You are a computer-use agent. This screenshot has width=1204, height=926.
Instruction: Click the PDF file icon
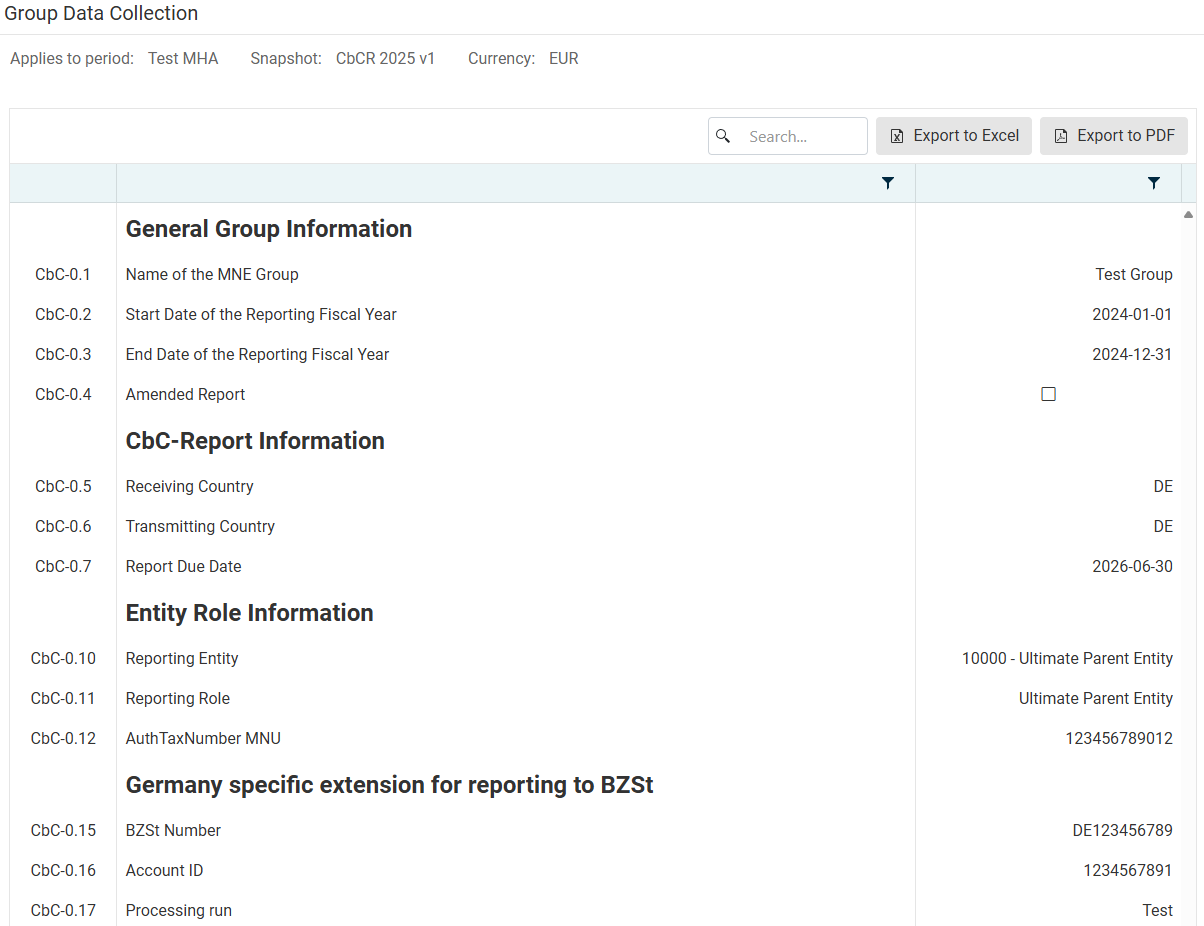(x=1061, y=136)
